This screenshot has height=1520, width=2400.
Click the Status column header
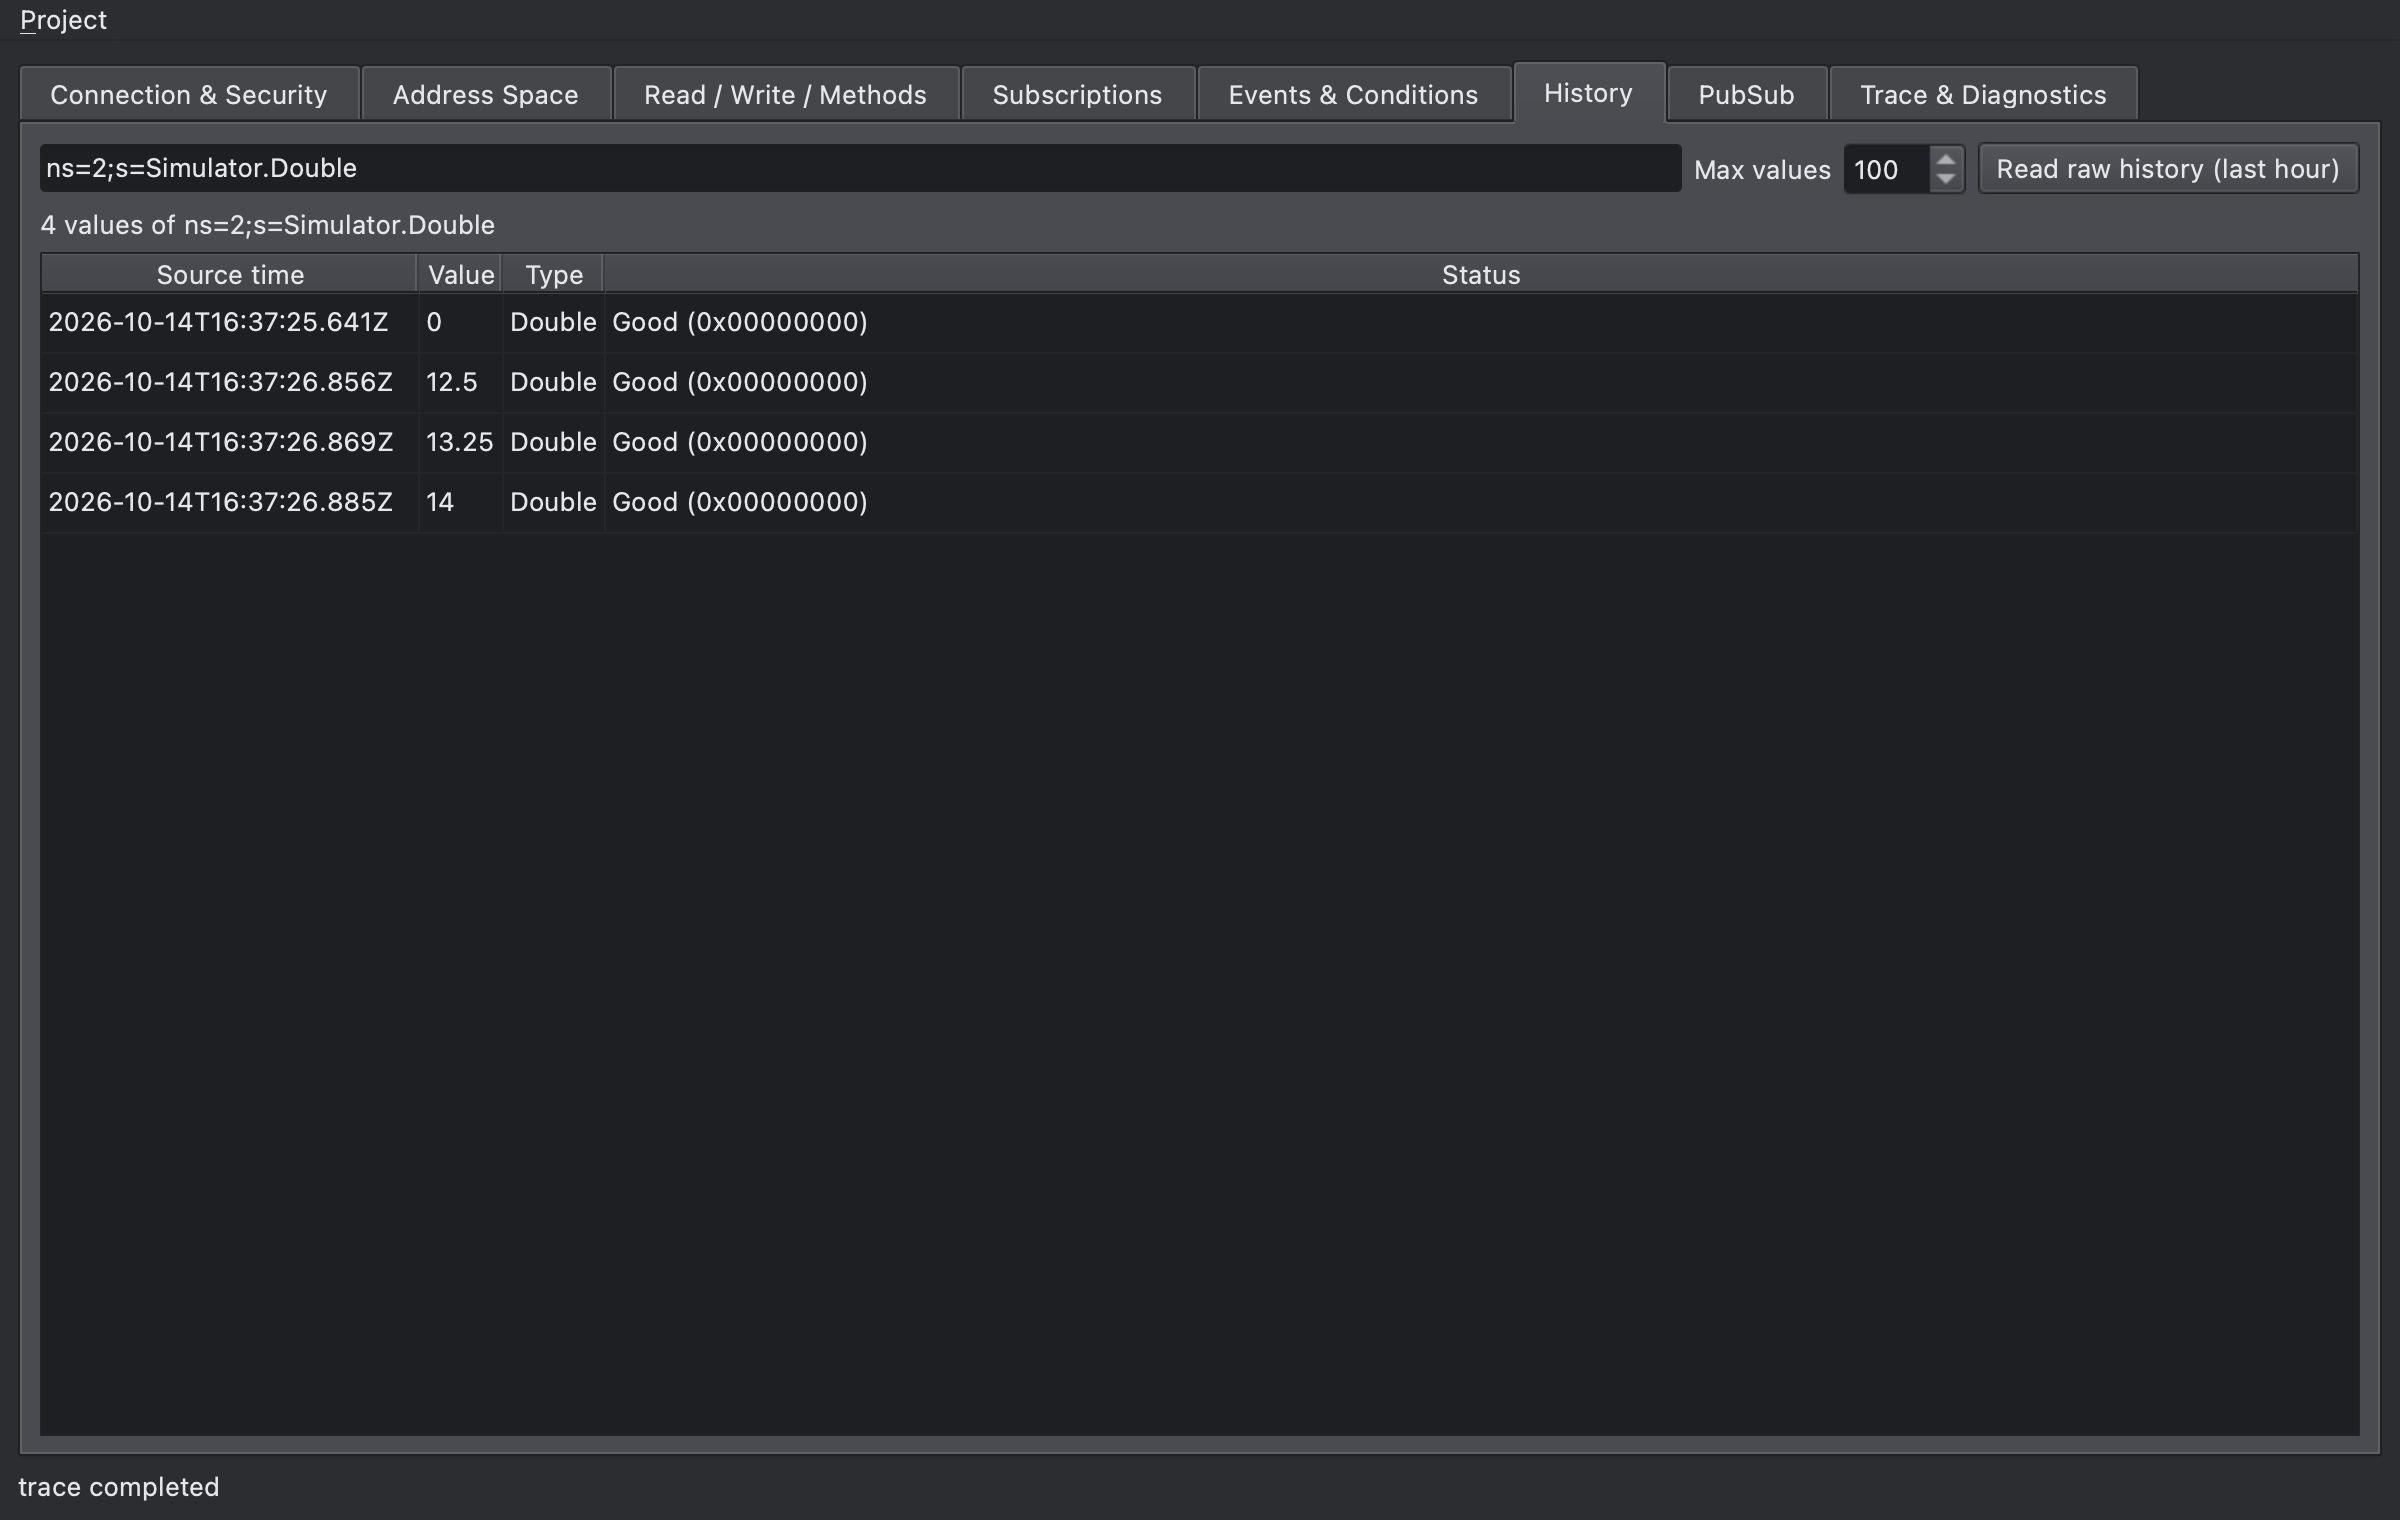(x=1480, y=274)
